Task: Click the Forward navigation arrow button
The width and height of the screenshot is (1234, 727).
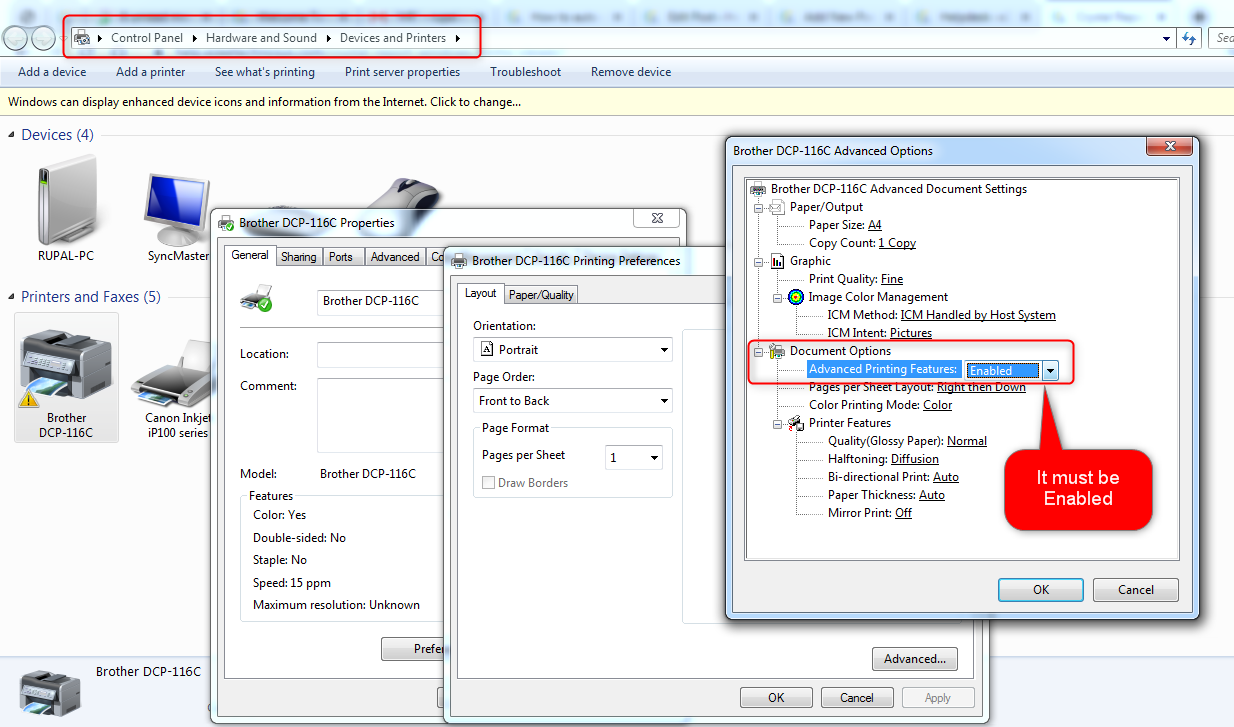Action: pos(43,38)
